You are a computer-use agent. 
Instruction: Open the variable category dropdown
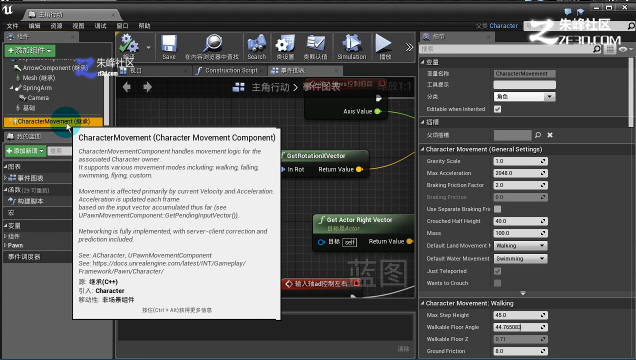click(524, 96)
